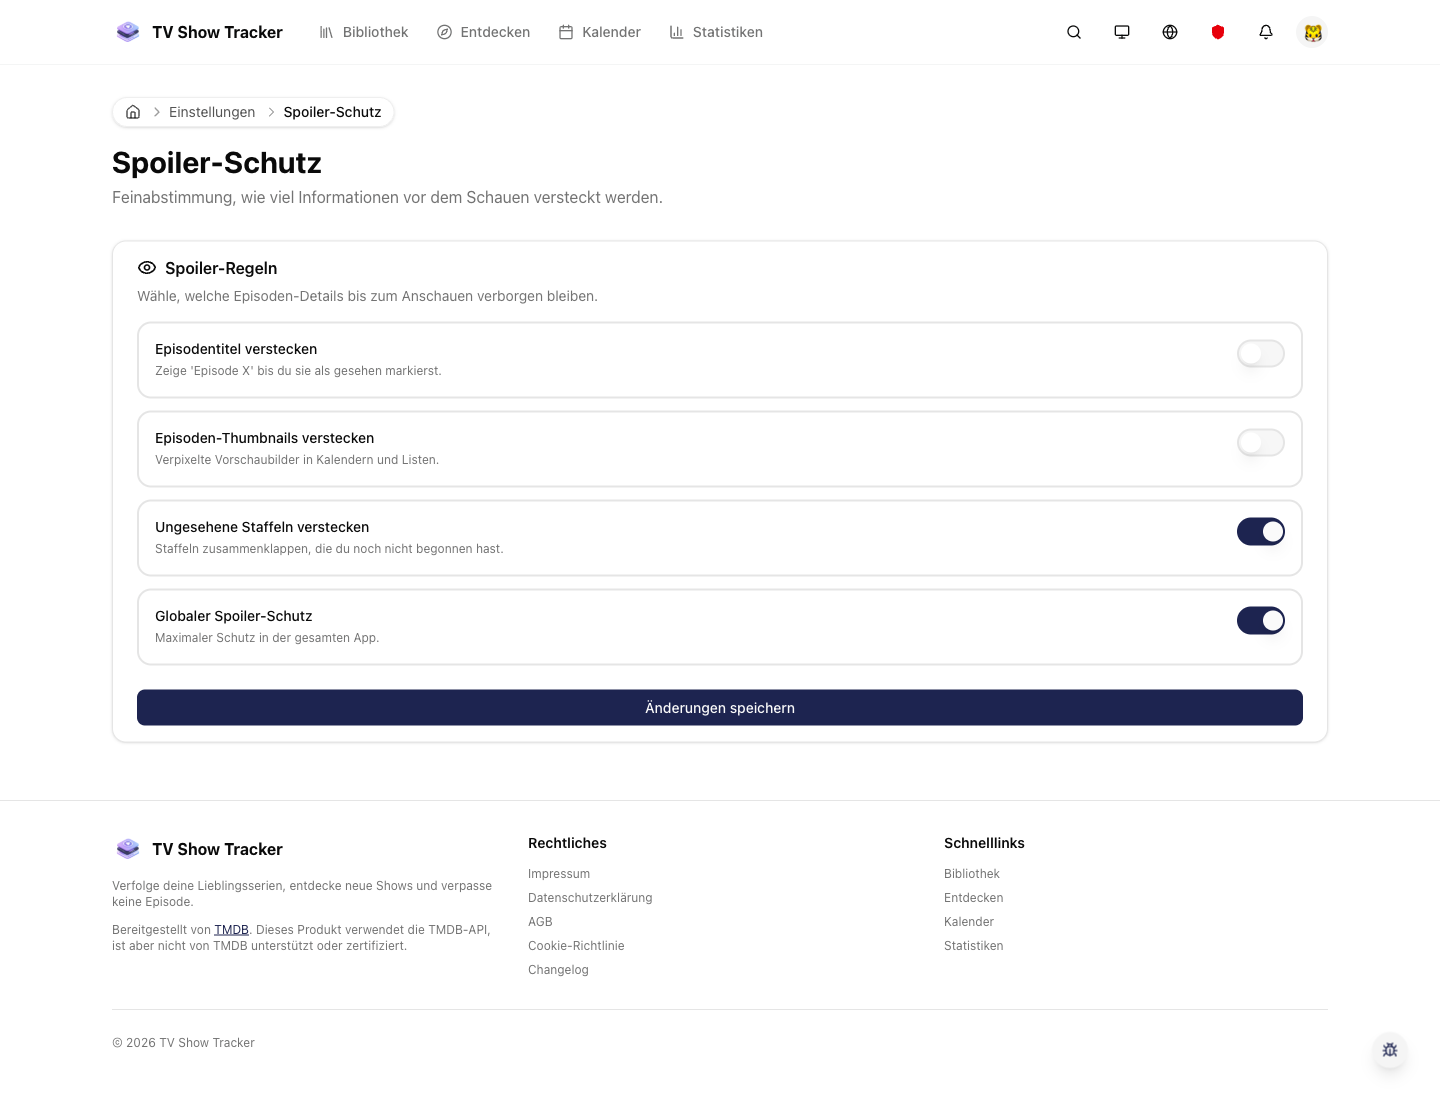
Task: Click the Änderungen speichern button
Action: pyautogui.click(x=720, y=708)
